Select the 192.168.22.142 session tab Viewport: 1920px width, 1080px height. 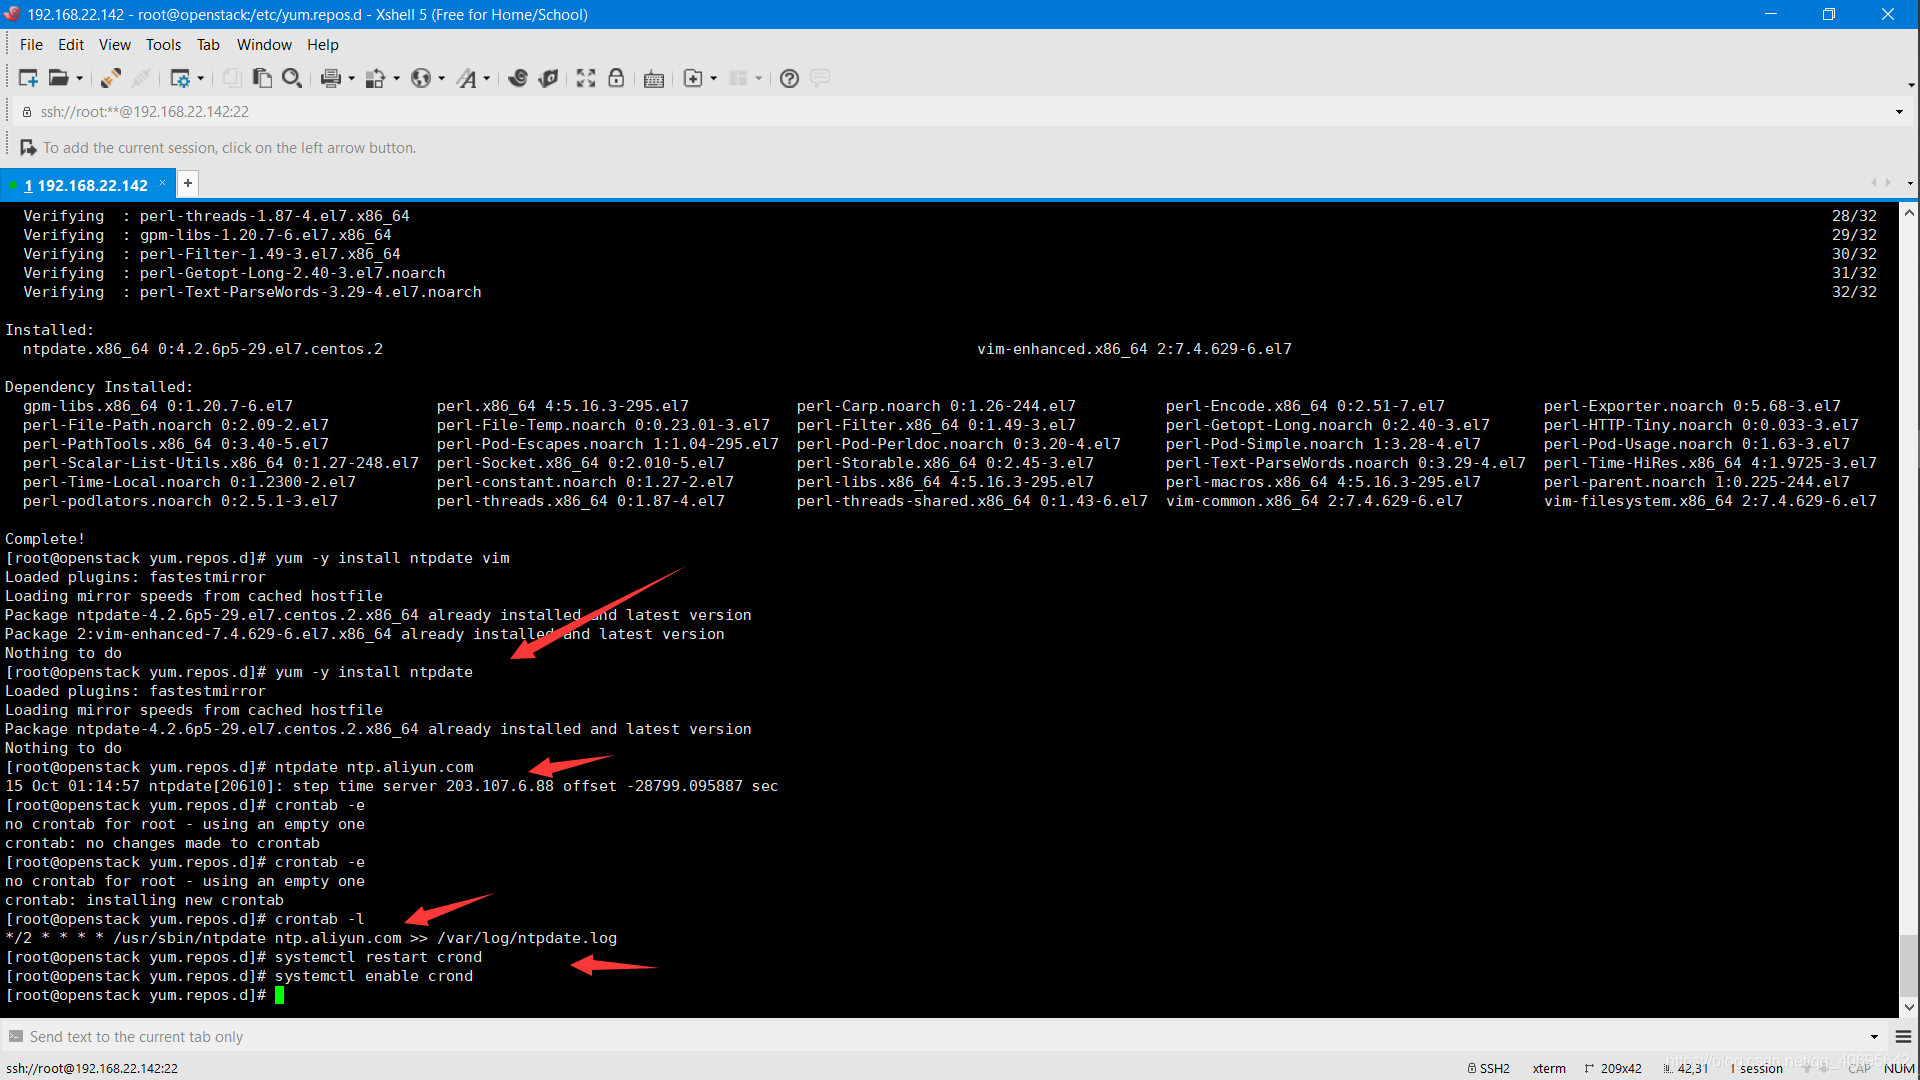[x=86, y=185]
